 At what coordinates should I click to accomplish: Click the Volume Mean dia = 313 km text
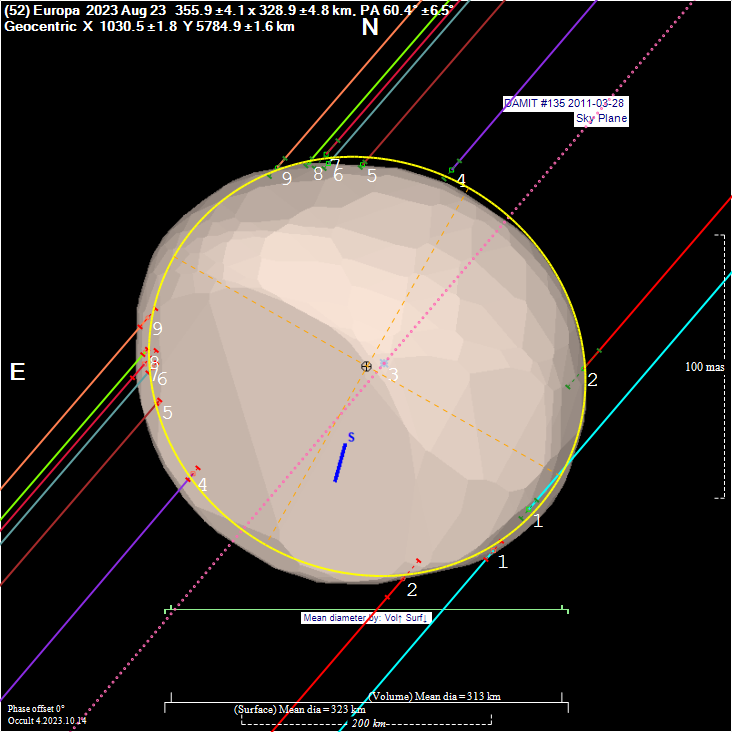(x=435, y=696)
